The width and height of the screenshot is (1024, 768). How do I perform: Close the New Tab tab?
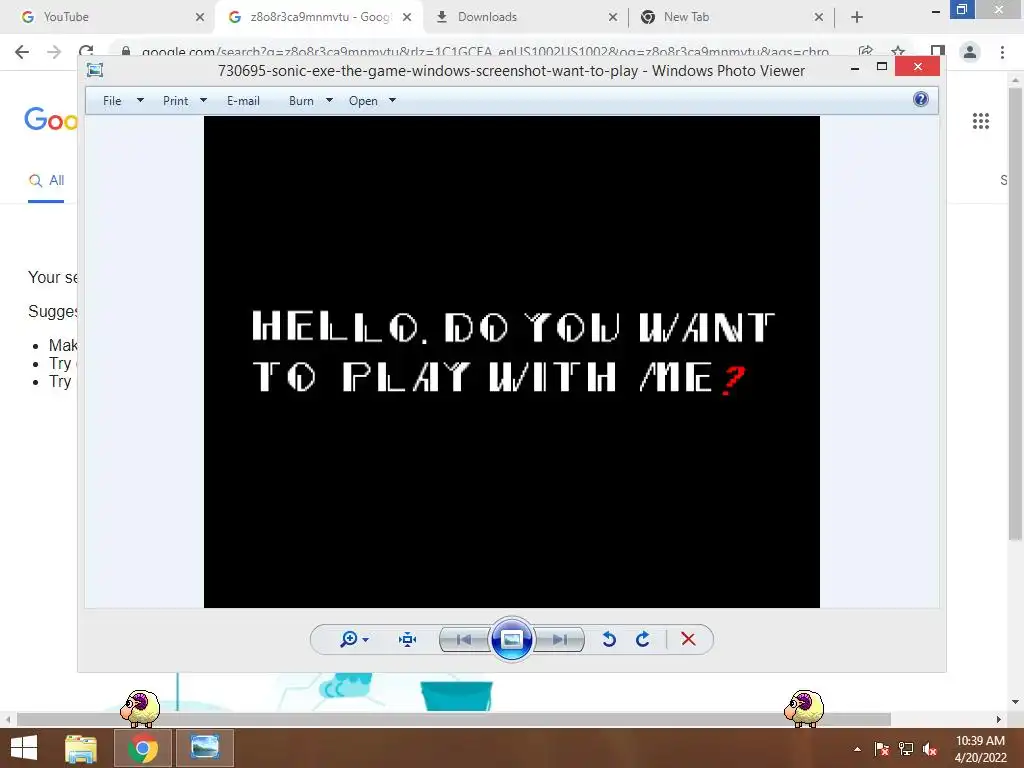[x=819, y=17]
